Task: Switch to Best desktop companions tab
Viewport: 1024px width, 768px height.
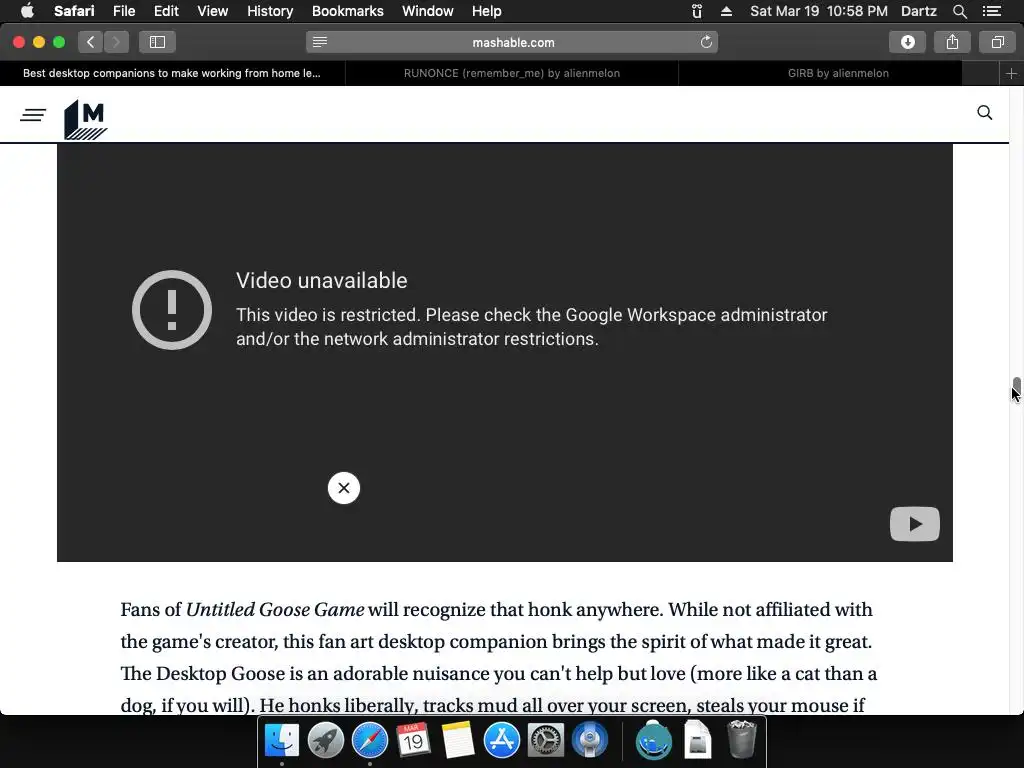Action: [x=172, y=73]
